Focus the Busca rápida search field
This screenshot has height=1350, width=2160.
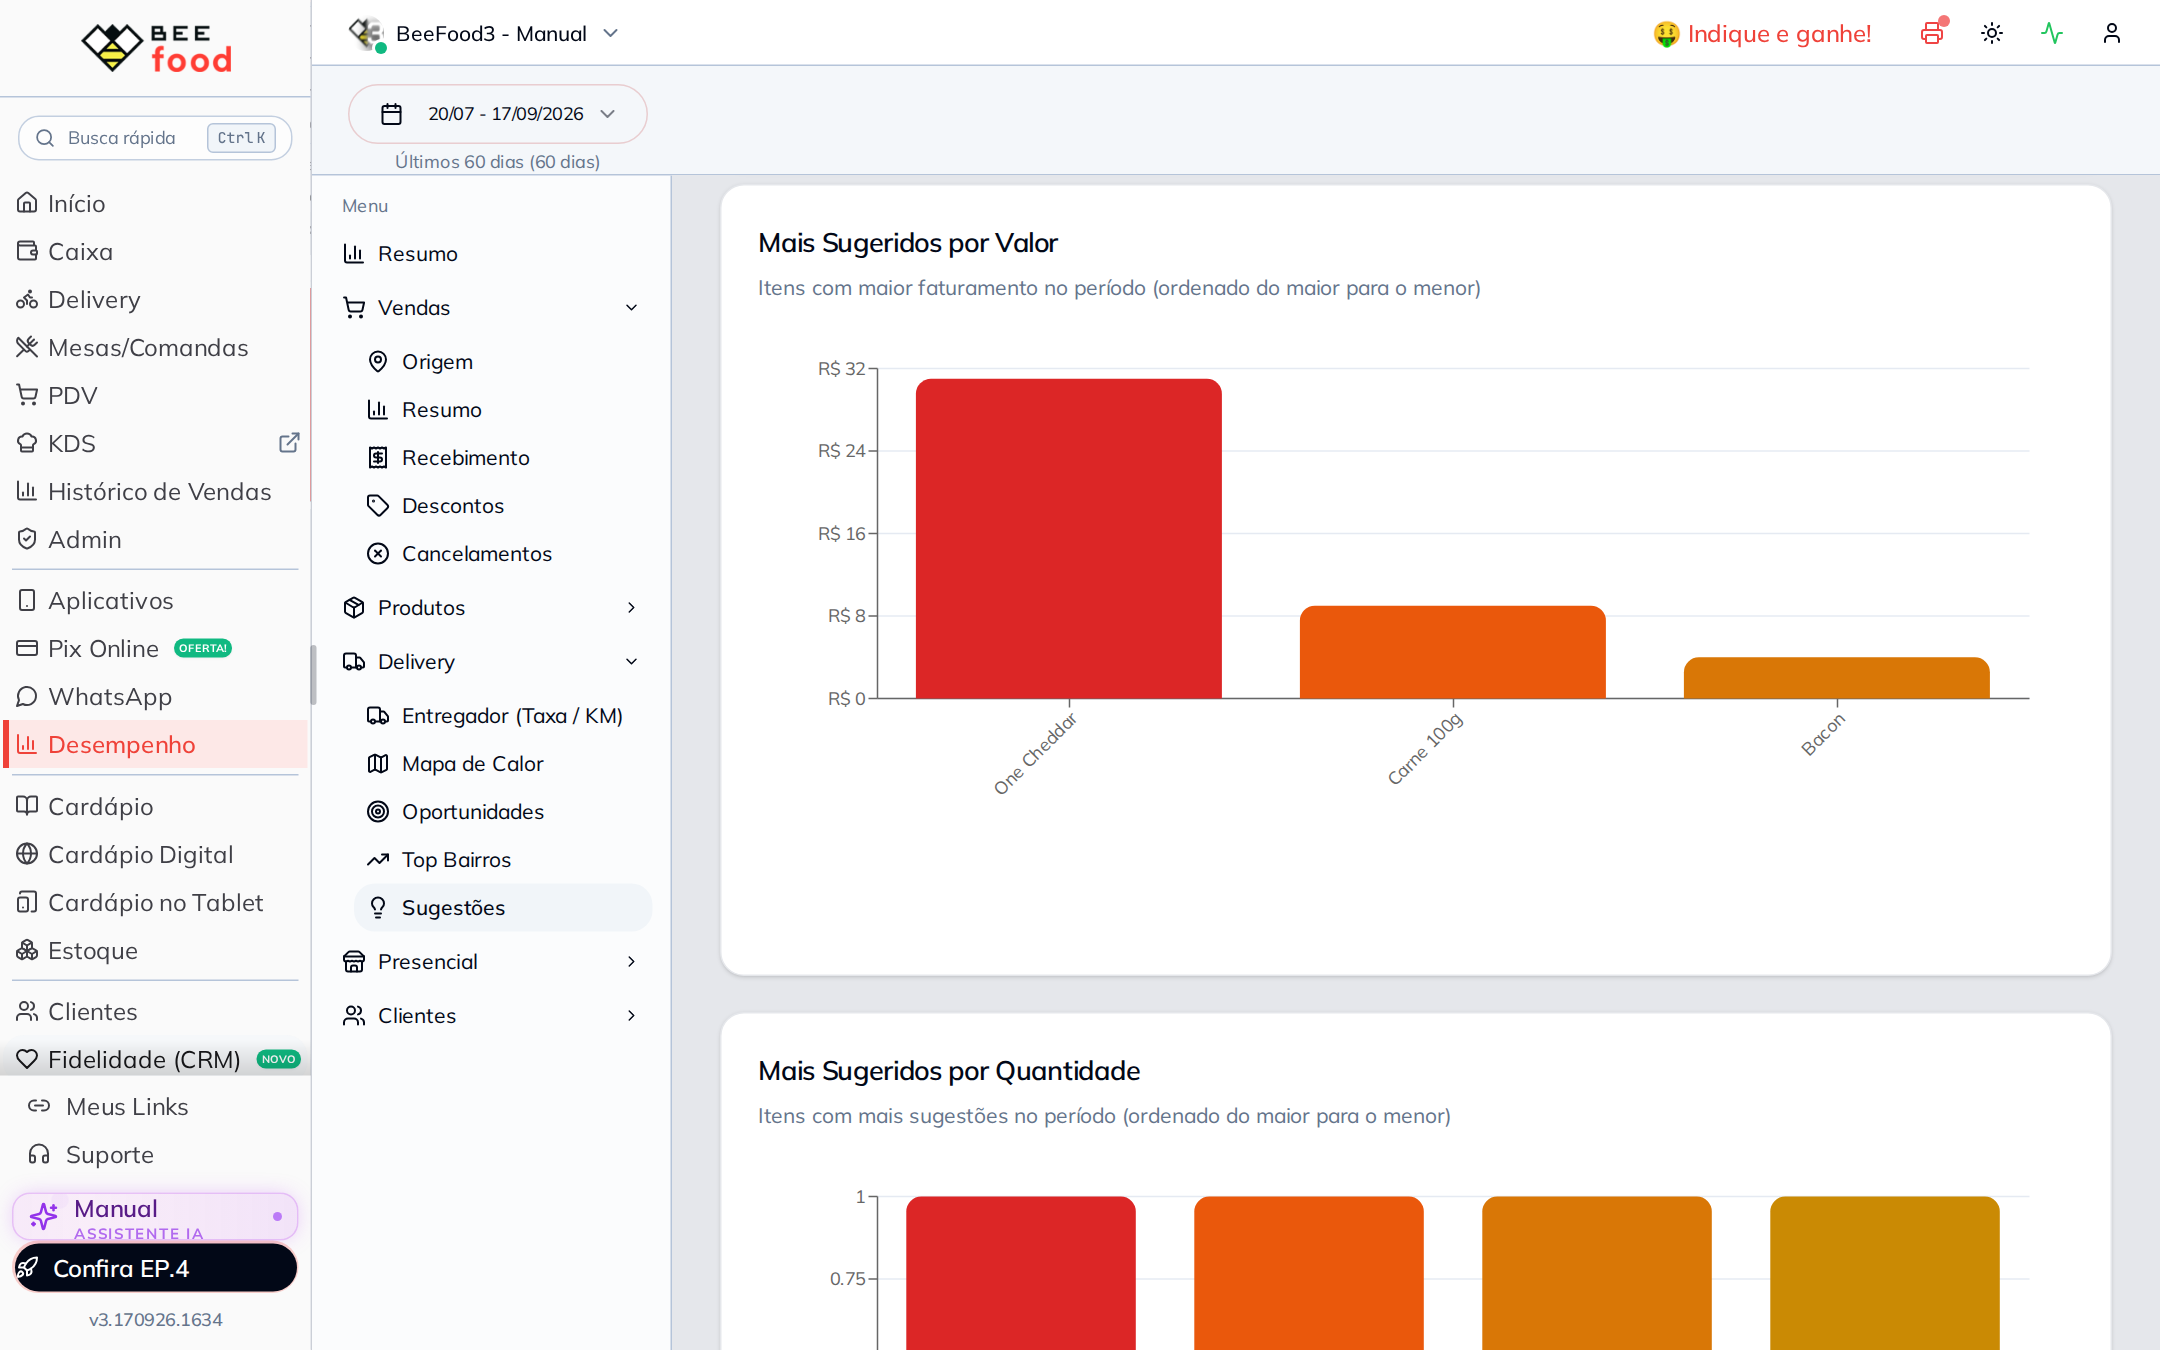tap(155, 138)
